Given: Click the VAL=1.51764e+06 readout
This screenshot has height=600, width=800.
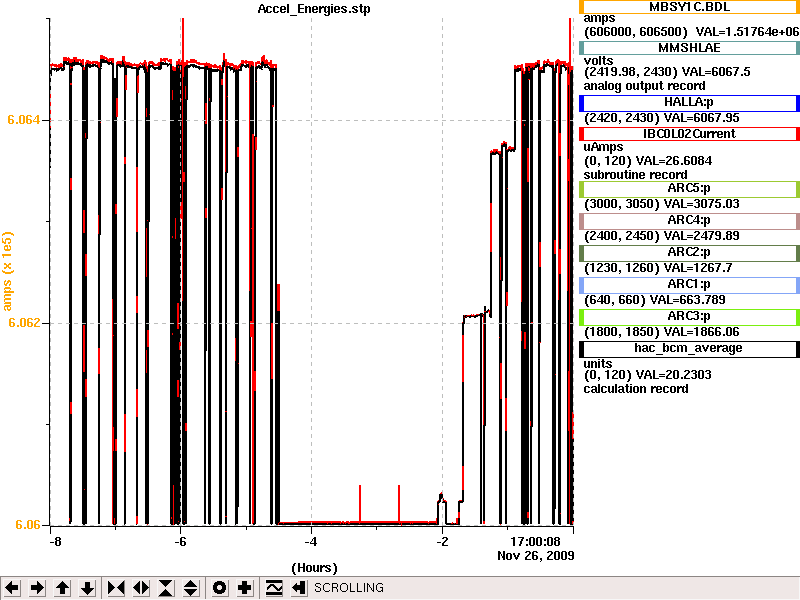Looking at the screenshot, I should point(747,32).
